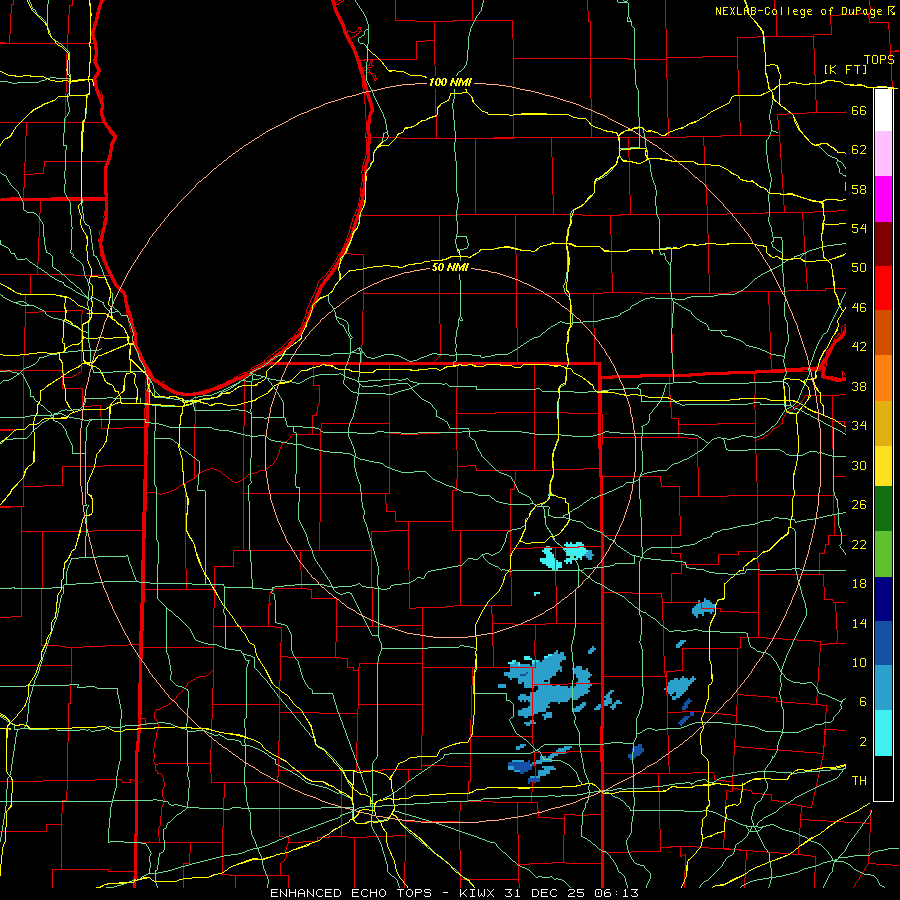Click the legend value '34'
The height and width of the screenshot is (900, 900).
859,426
